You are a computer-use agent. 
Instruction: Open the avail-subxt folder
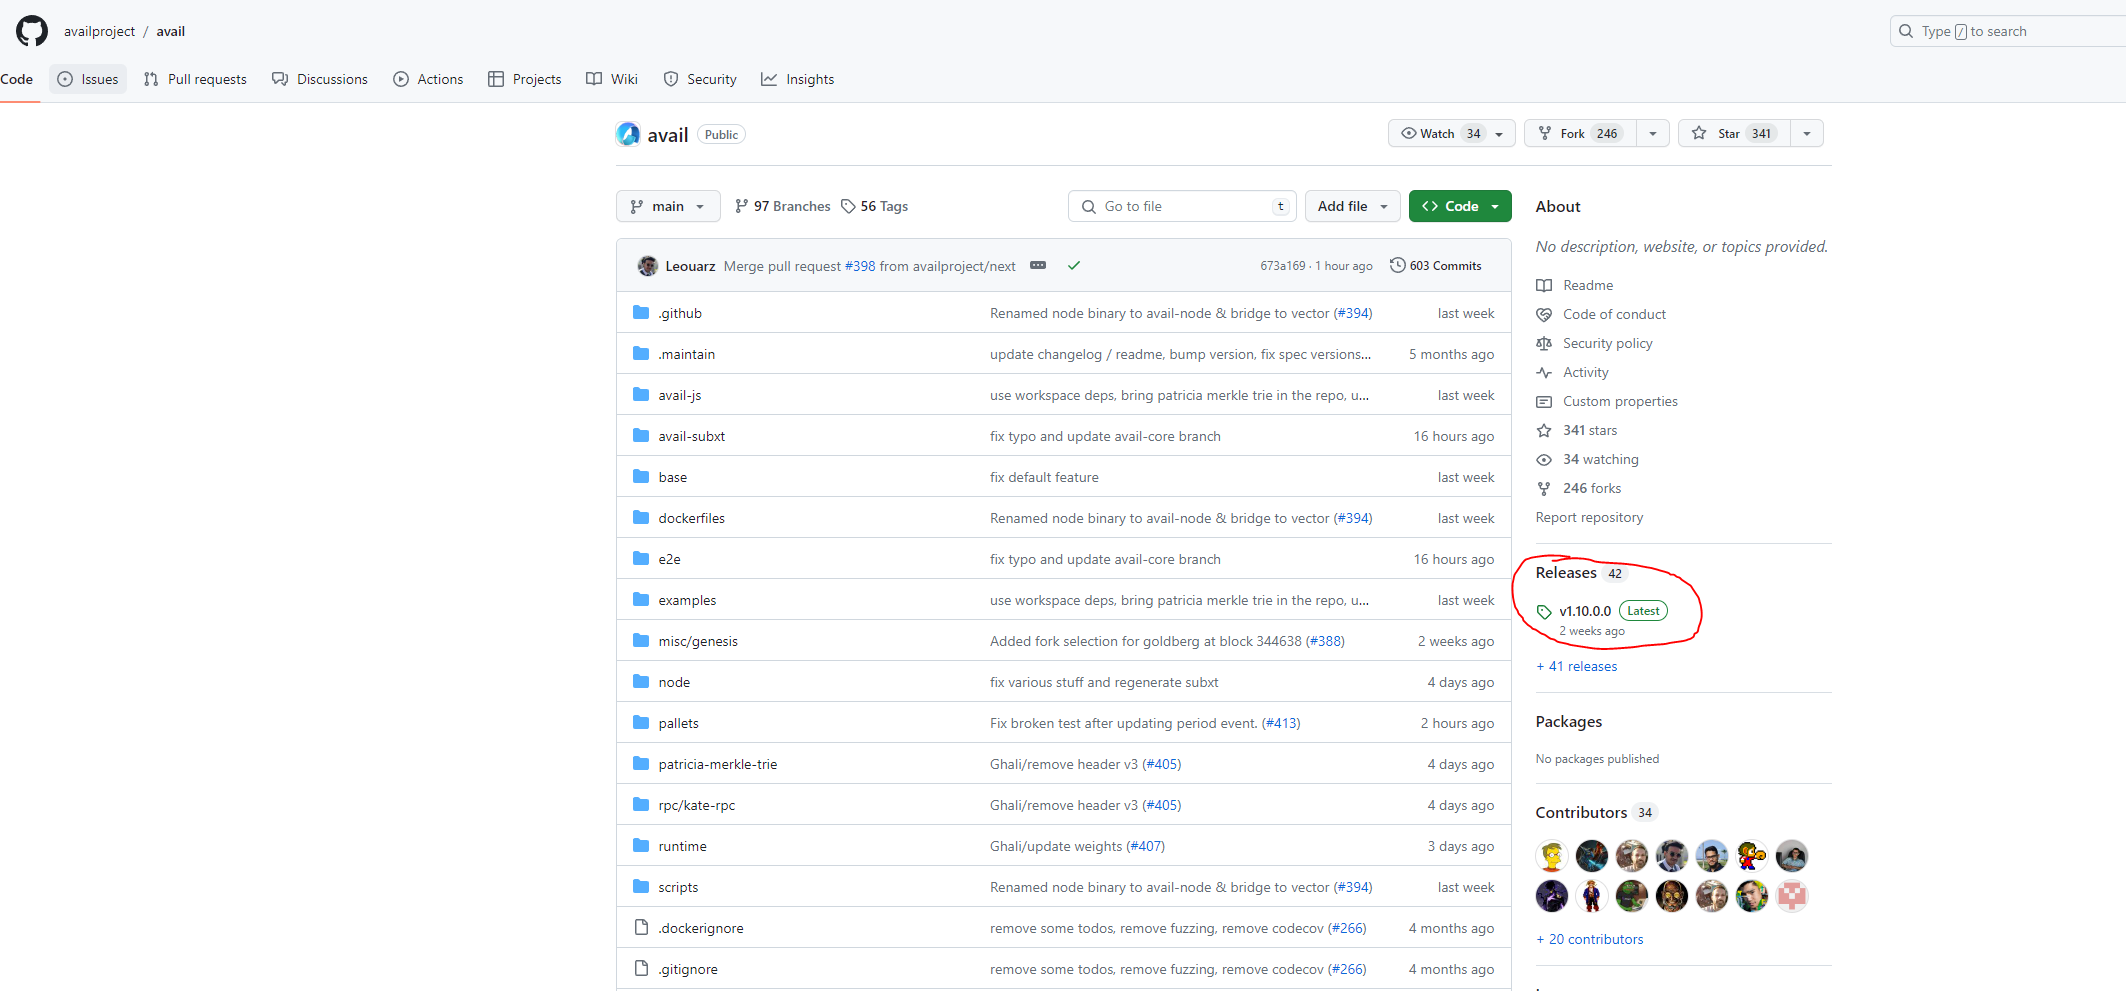coord(692,437)
